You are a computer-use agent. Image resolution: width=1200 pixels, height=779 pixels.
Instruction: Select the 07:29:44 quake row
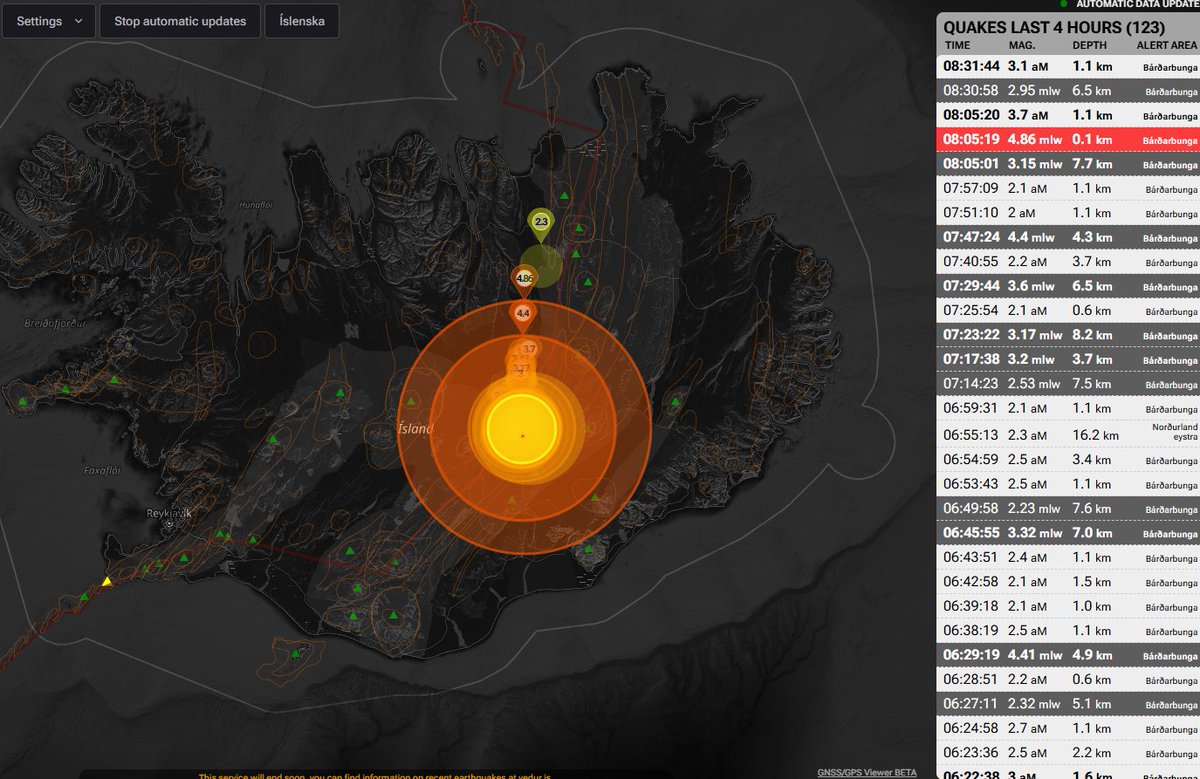click(x=1067, y=286)
